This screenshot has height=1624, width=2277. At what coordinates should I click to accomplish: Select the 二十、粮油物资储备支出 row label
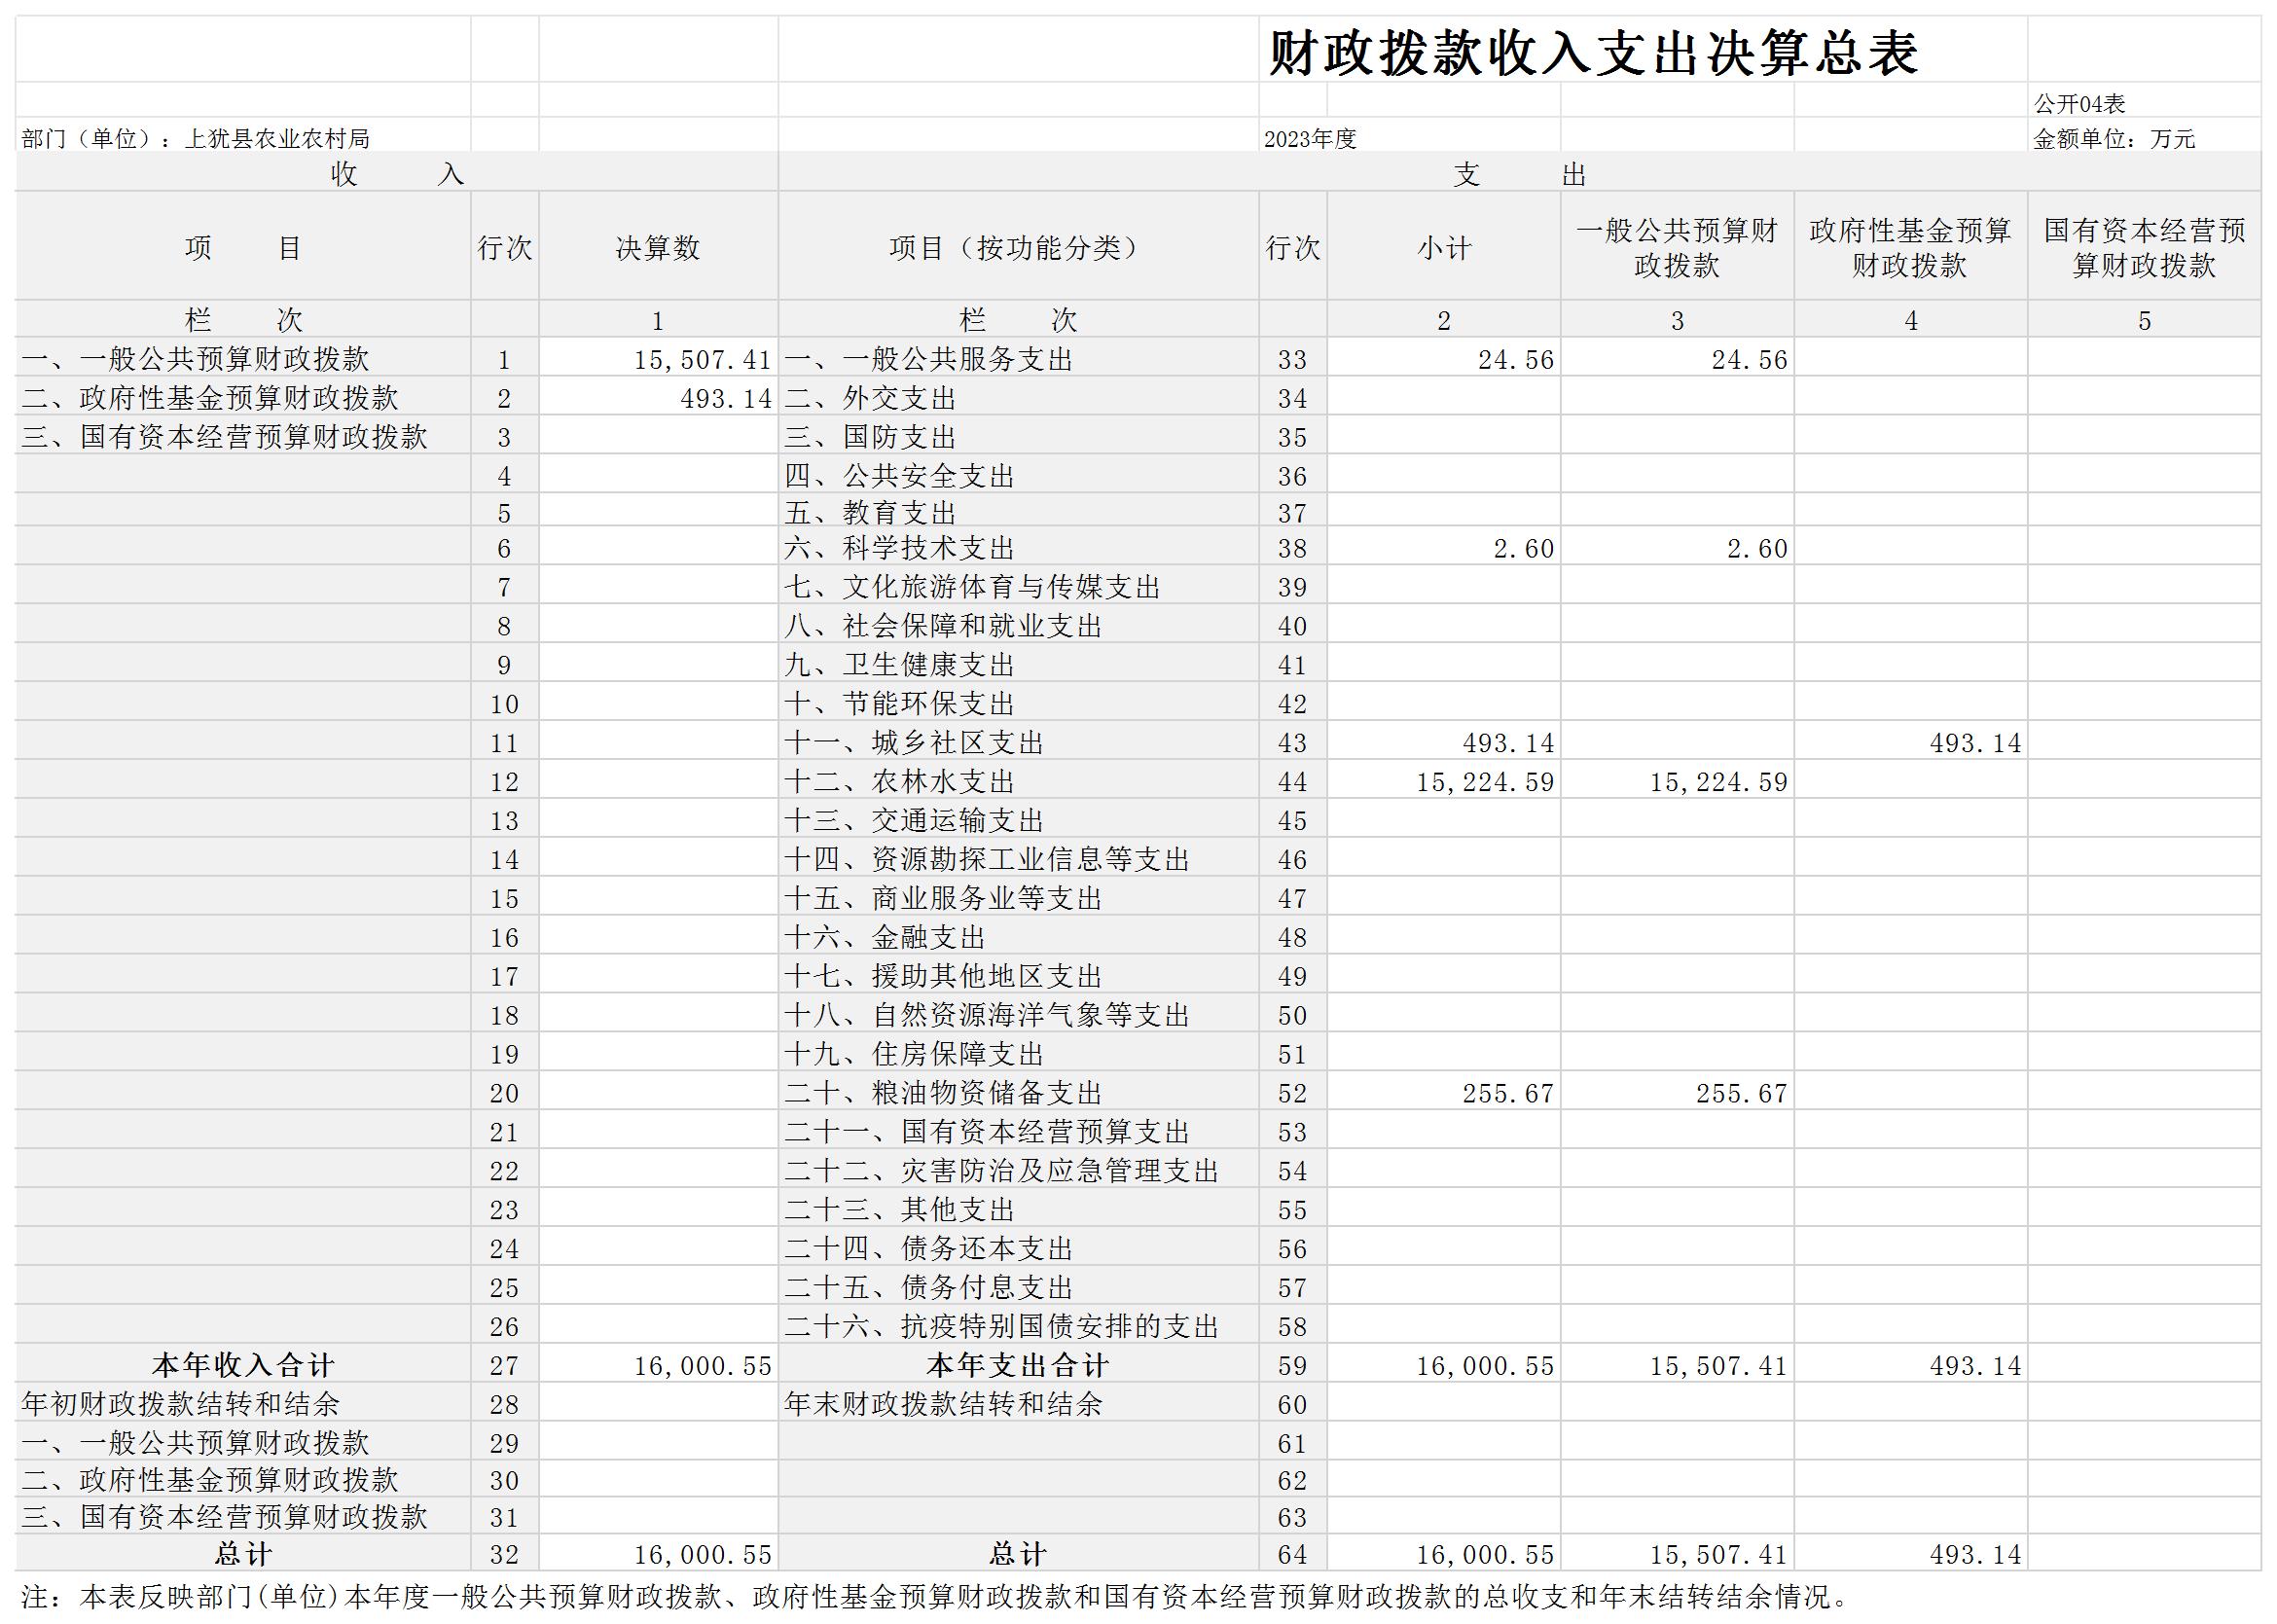[x=943, y=1093]
